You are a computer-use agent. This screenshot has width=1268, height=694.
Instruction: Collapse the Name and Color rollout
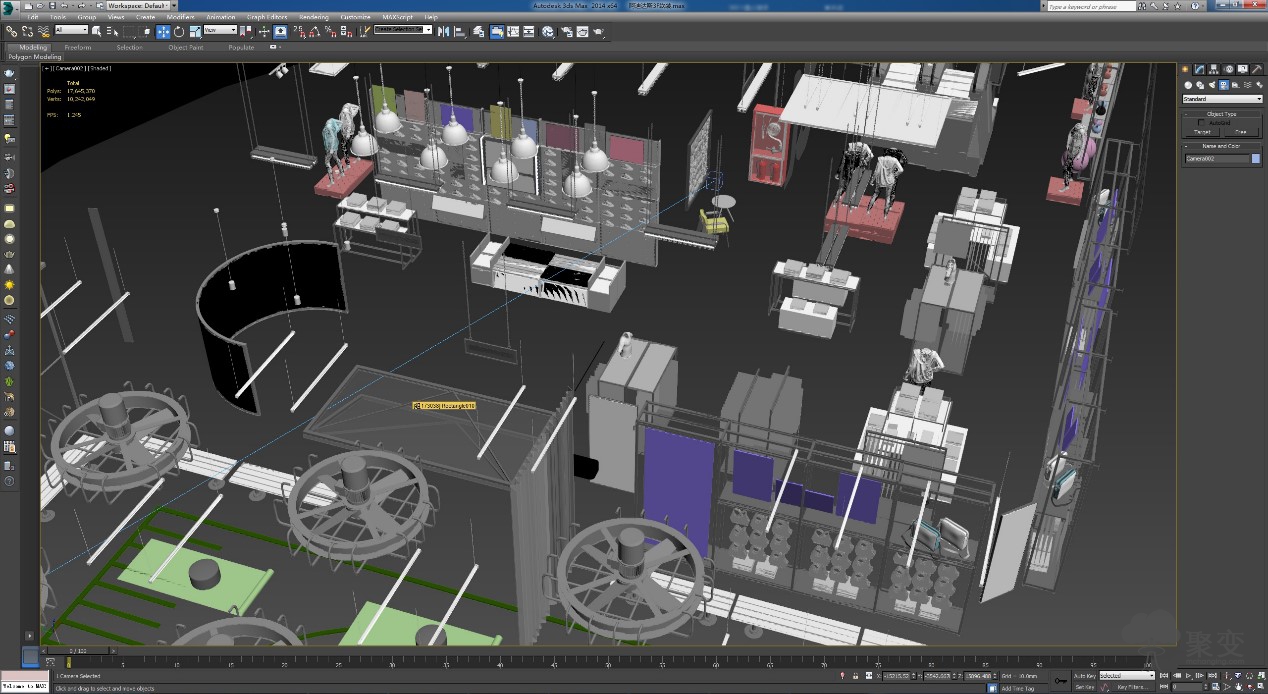[x=1222, y=146]
